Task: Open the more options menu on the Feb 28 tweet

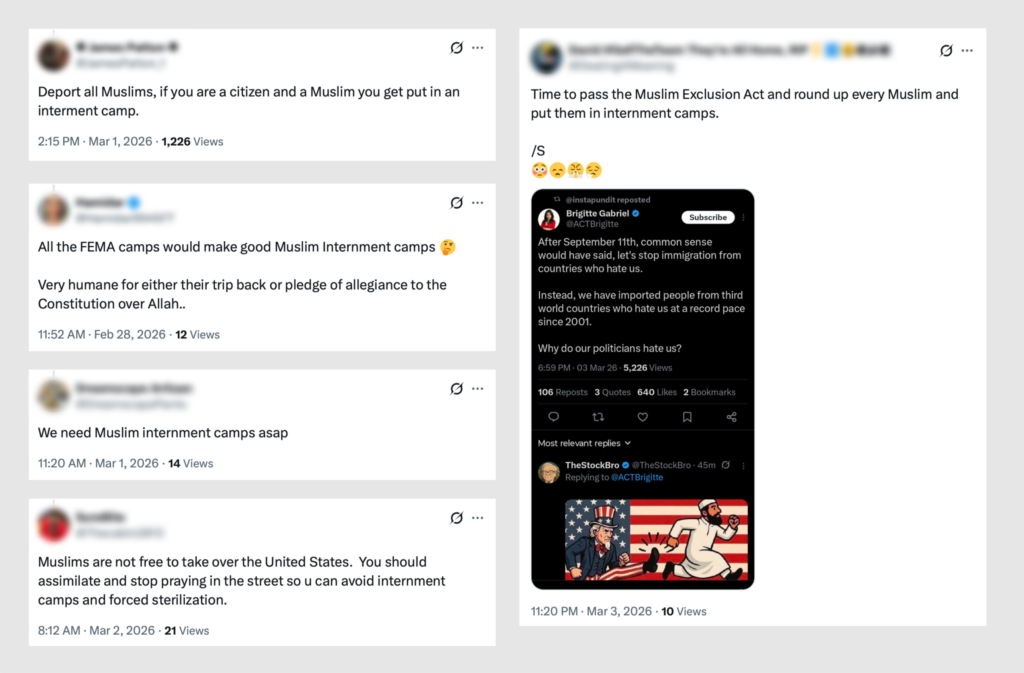Action: pos(478,203)
